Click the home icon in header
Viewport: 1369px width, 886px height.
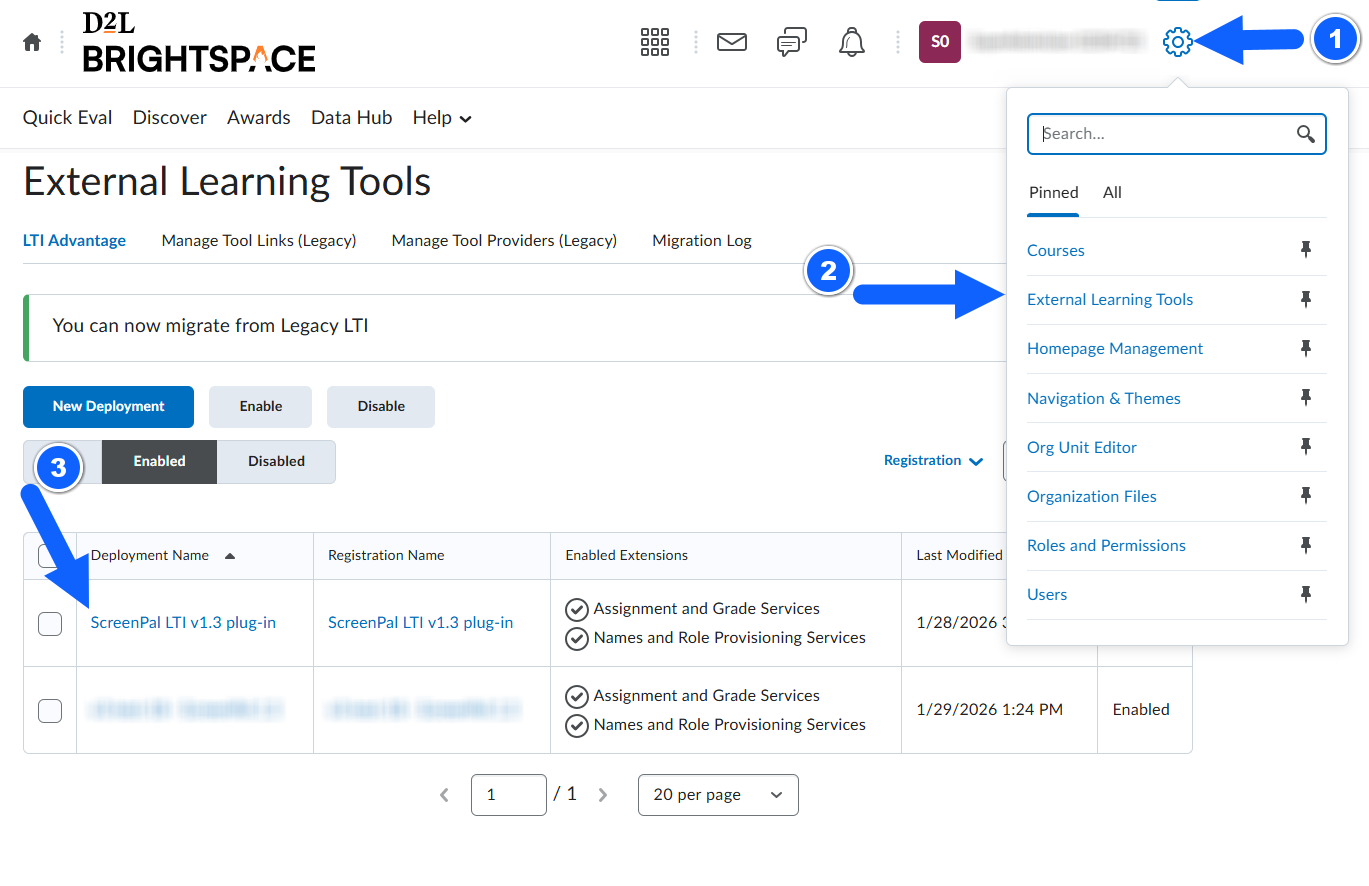(32, 43)
